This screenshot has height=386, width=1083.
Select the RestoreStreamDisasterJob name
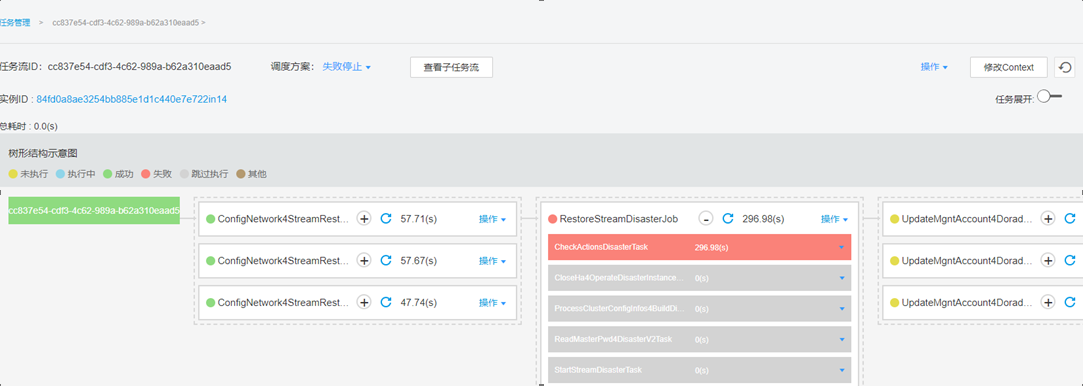coord(619,219)
